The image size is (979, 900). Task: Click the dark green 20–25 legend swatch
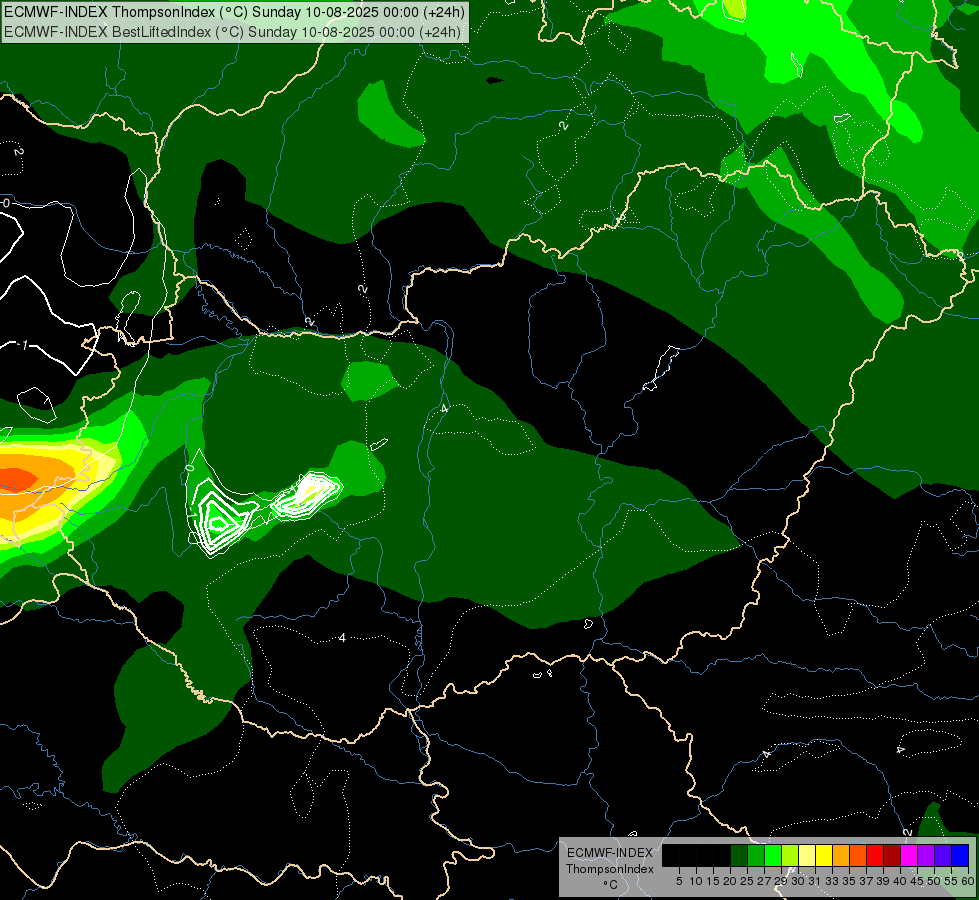(739, 855)
